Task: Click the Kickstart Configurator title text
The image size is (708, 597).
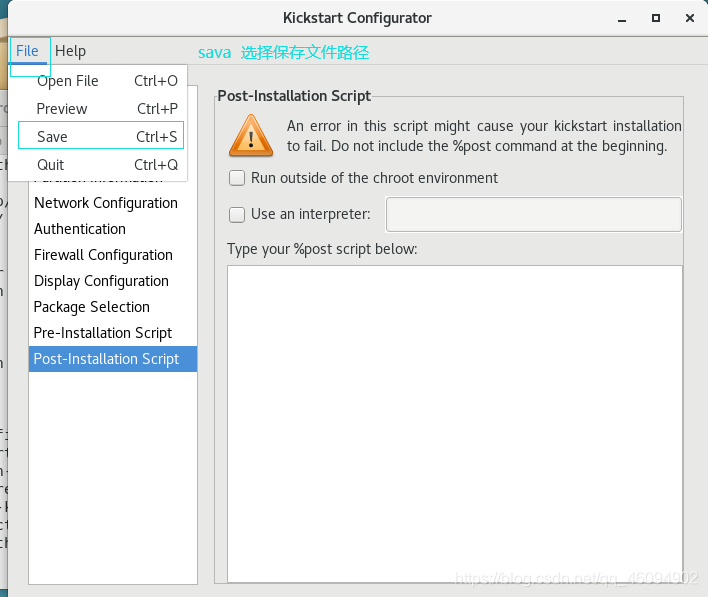Action: click(x=357, y=18)
